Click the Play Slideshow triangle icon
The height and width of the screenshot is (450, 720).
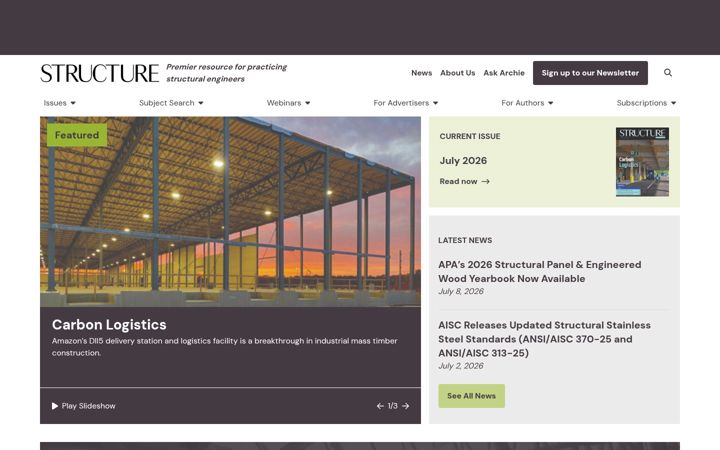tap(55, 406)
